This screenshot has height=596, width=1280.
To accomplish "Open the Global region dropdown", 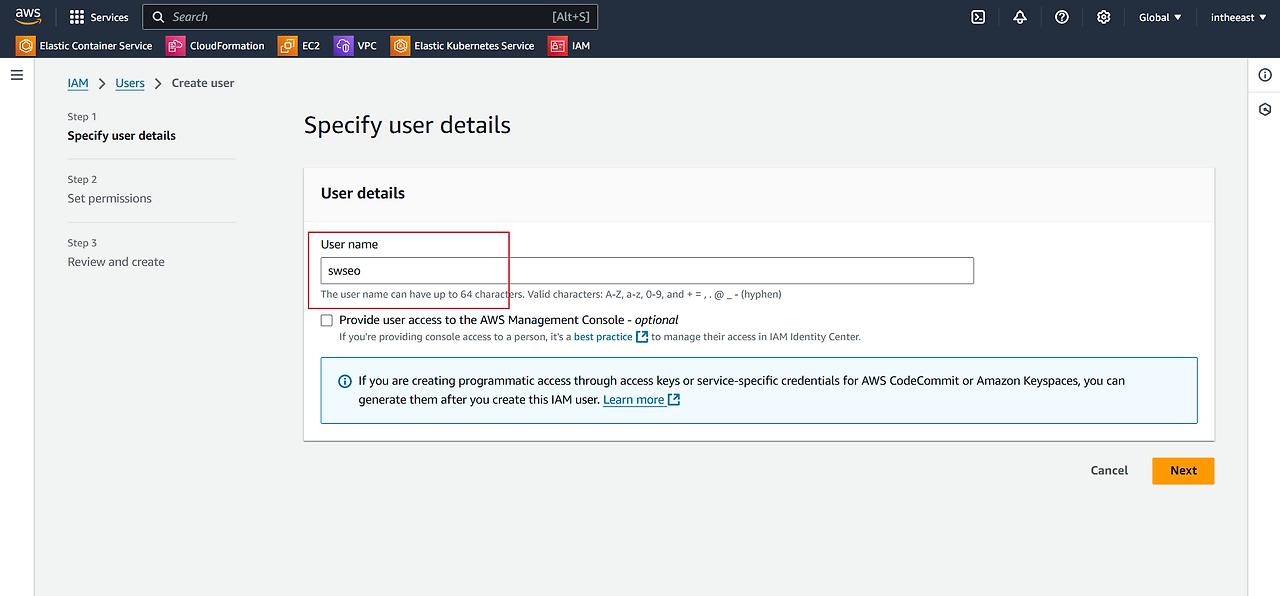I will [x=1160, y=17].
